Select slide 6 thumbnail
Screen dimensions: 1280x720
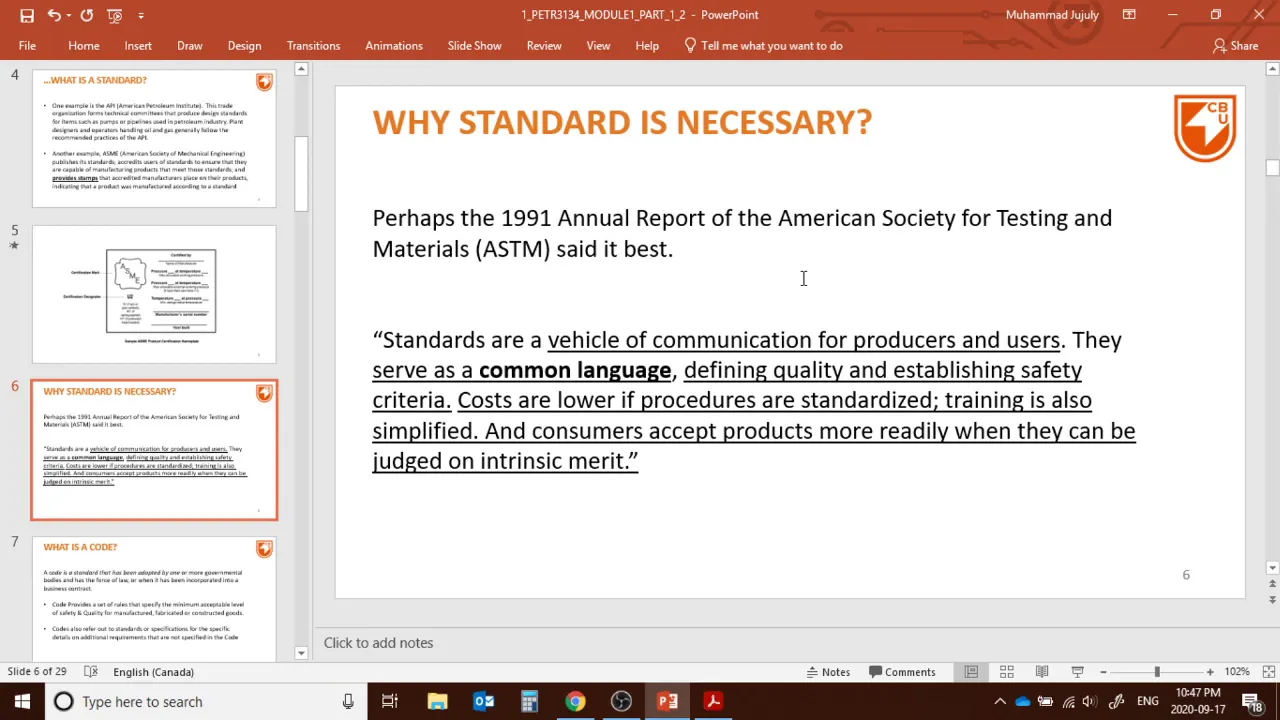pyautogui.click(x=154, y=450)
